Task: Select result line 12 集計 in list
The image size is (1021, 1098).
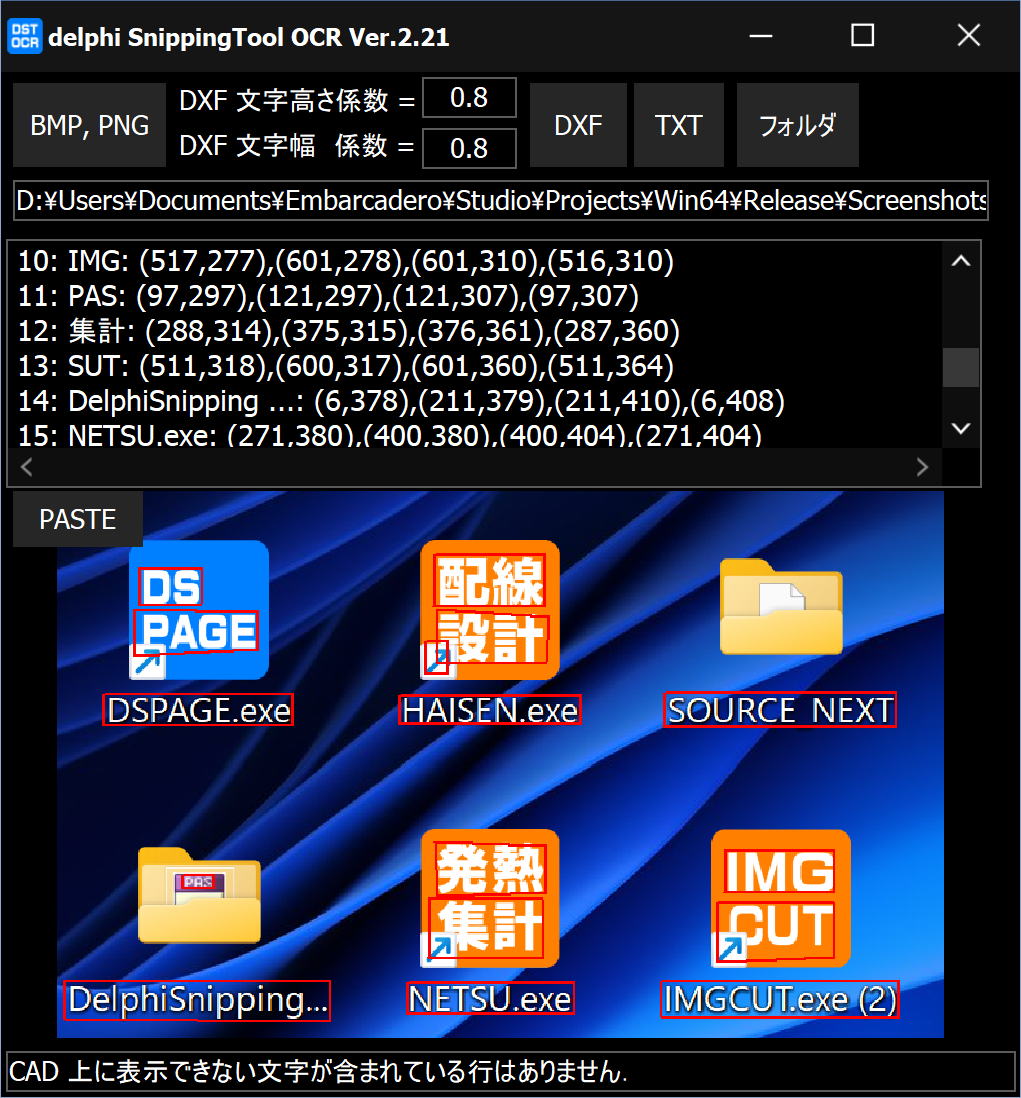Action: tap(349, 331)
